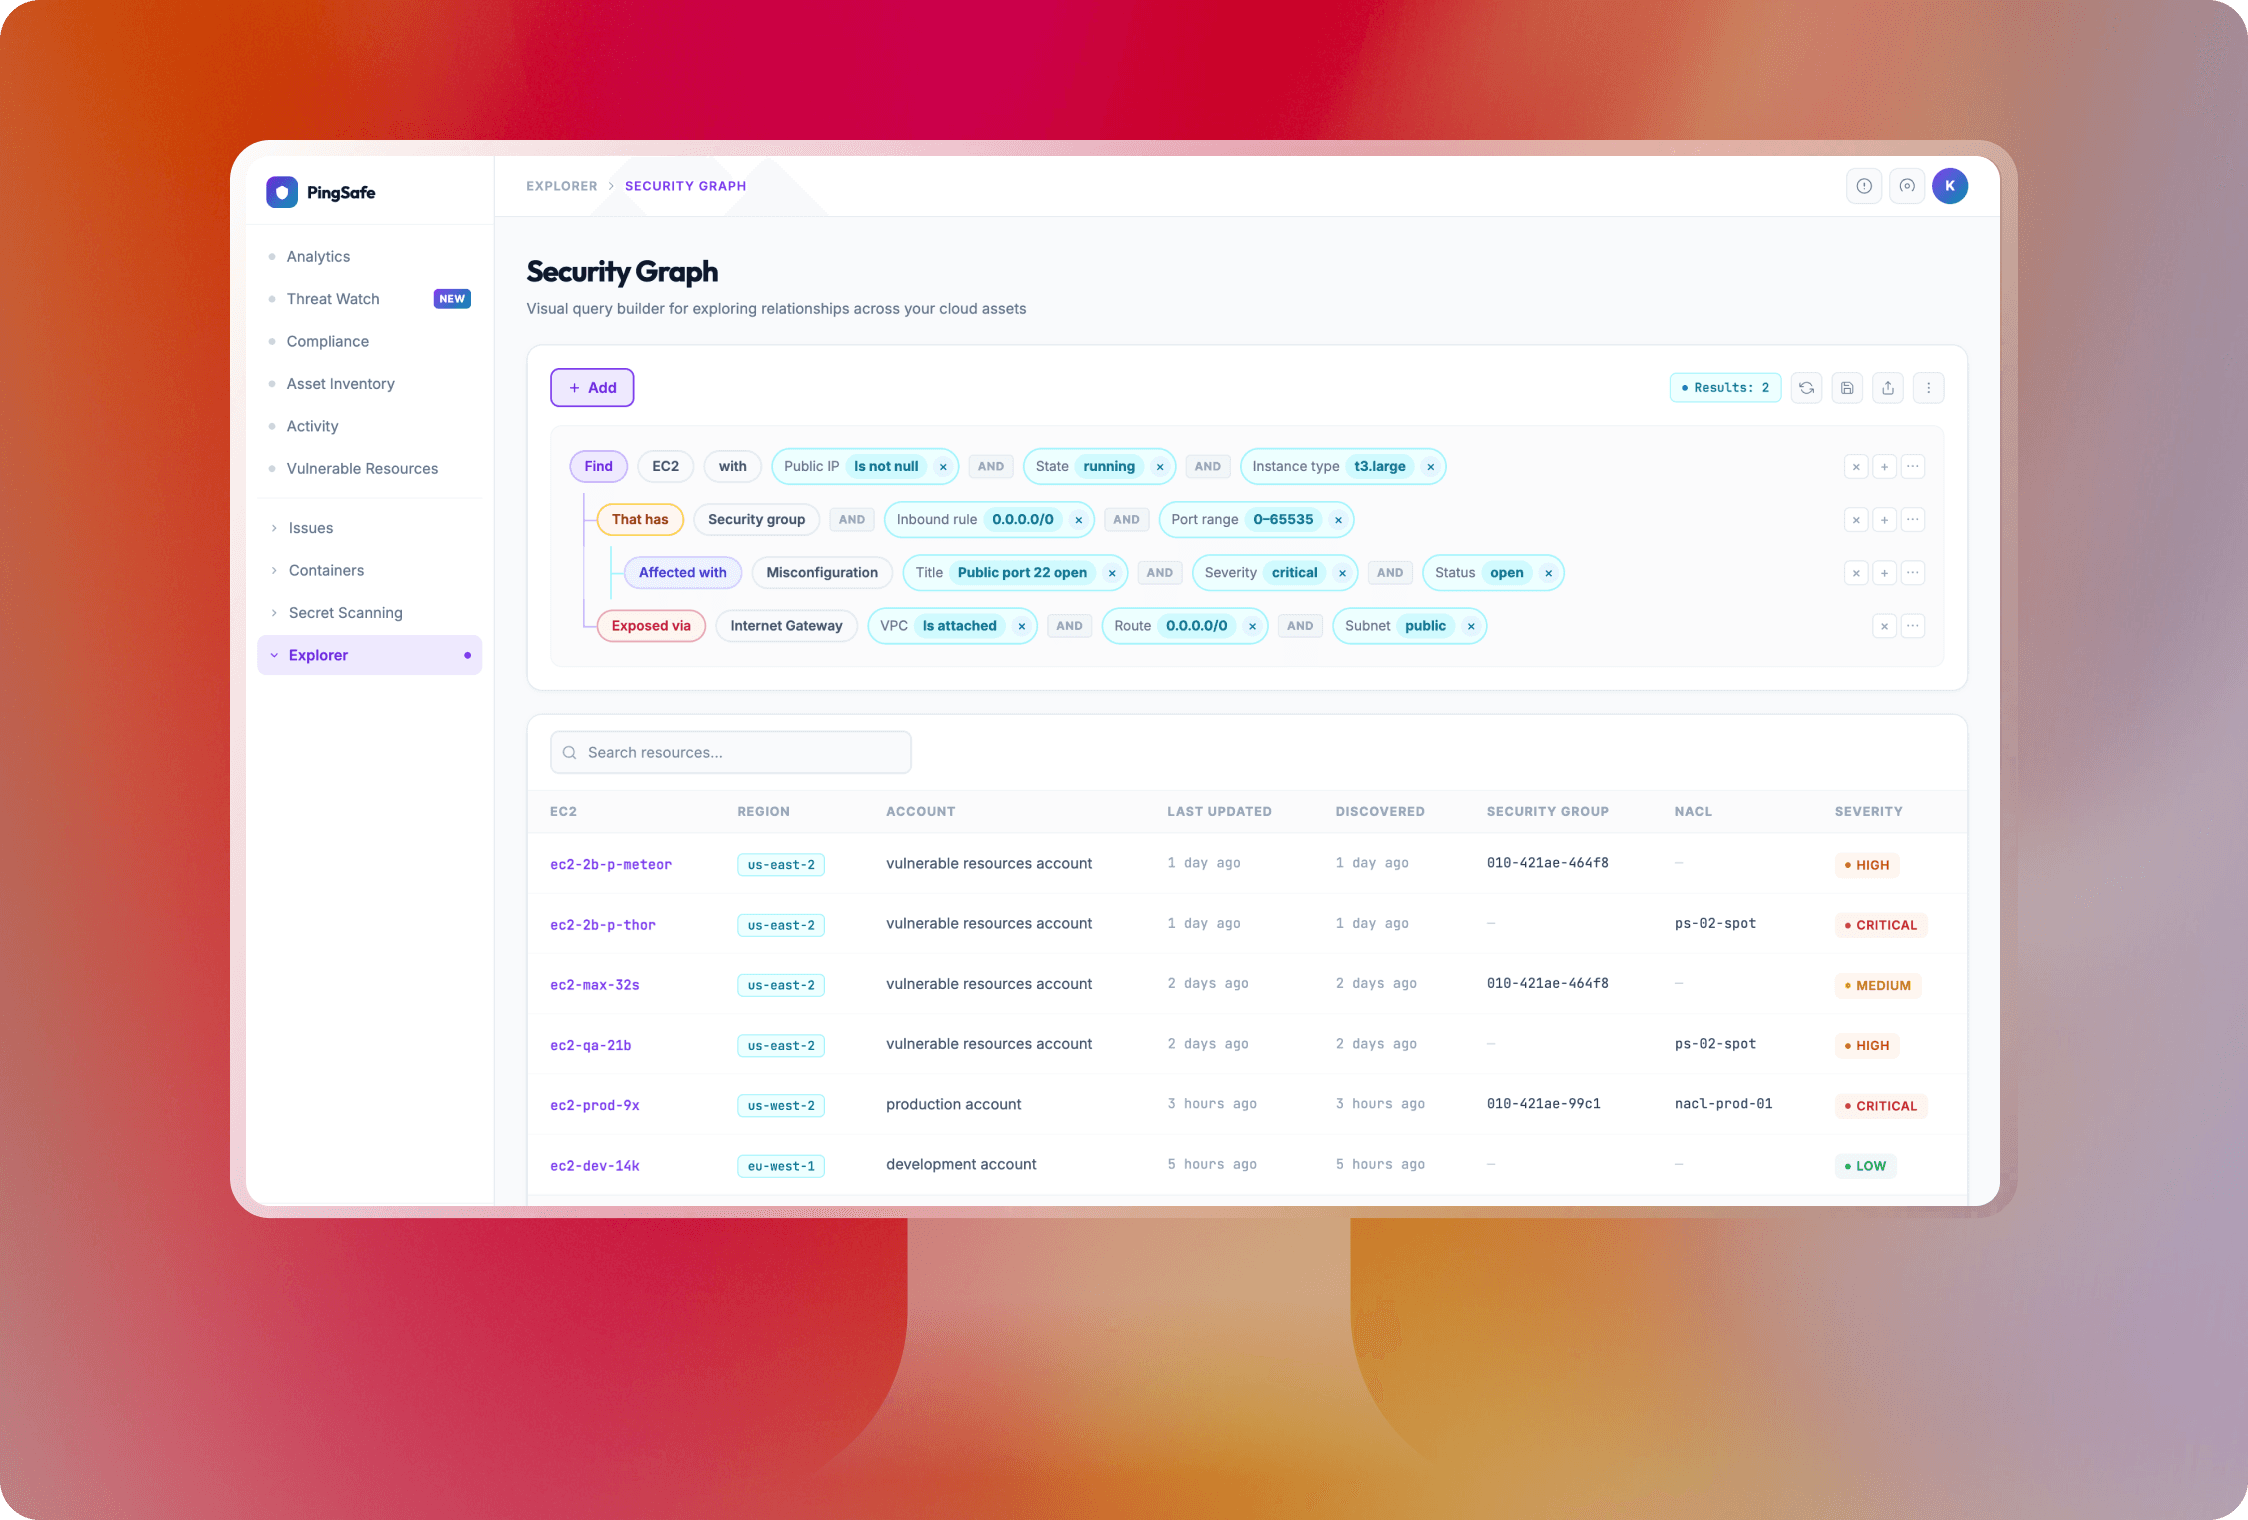This screenshot has width=2248, height=1520.
Task: Click the PingSafe shield logo
Action: pyautogui.click(x=282, y=192)
